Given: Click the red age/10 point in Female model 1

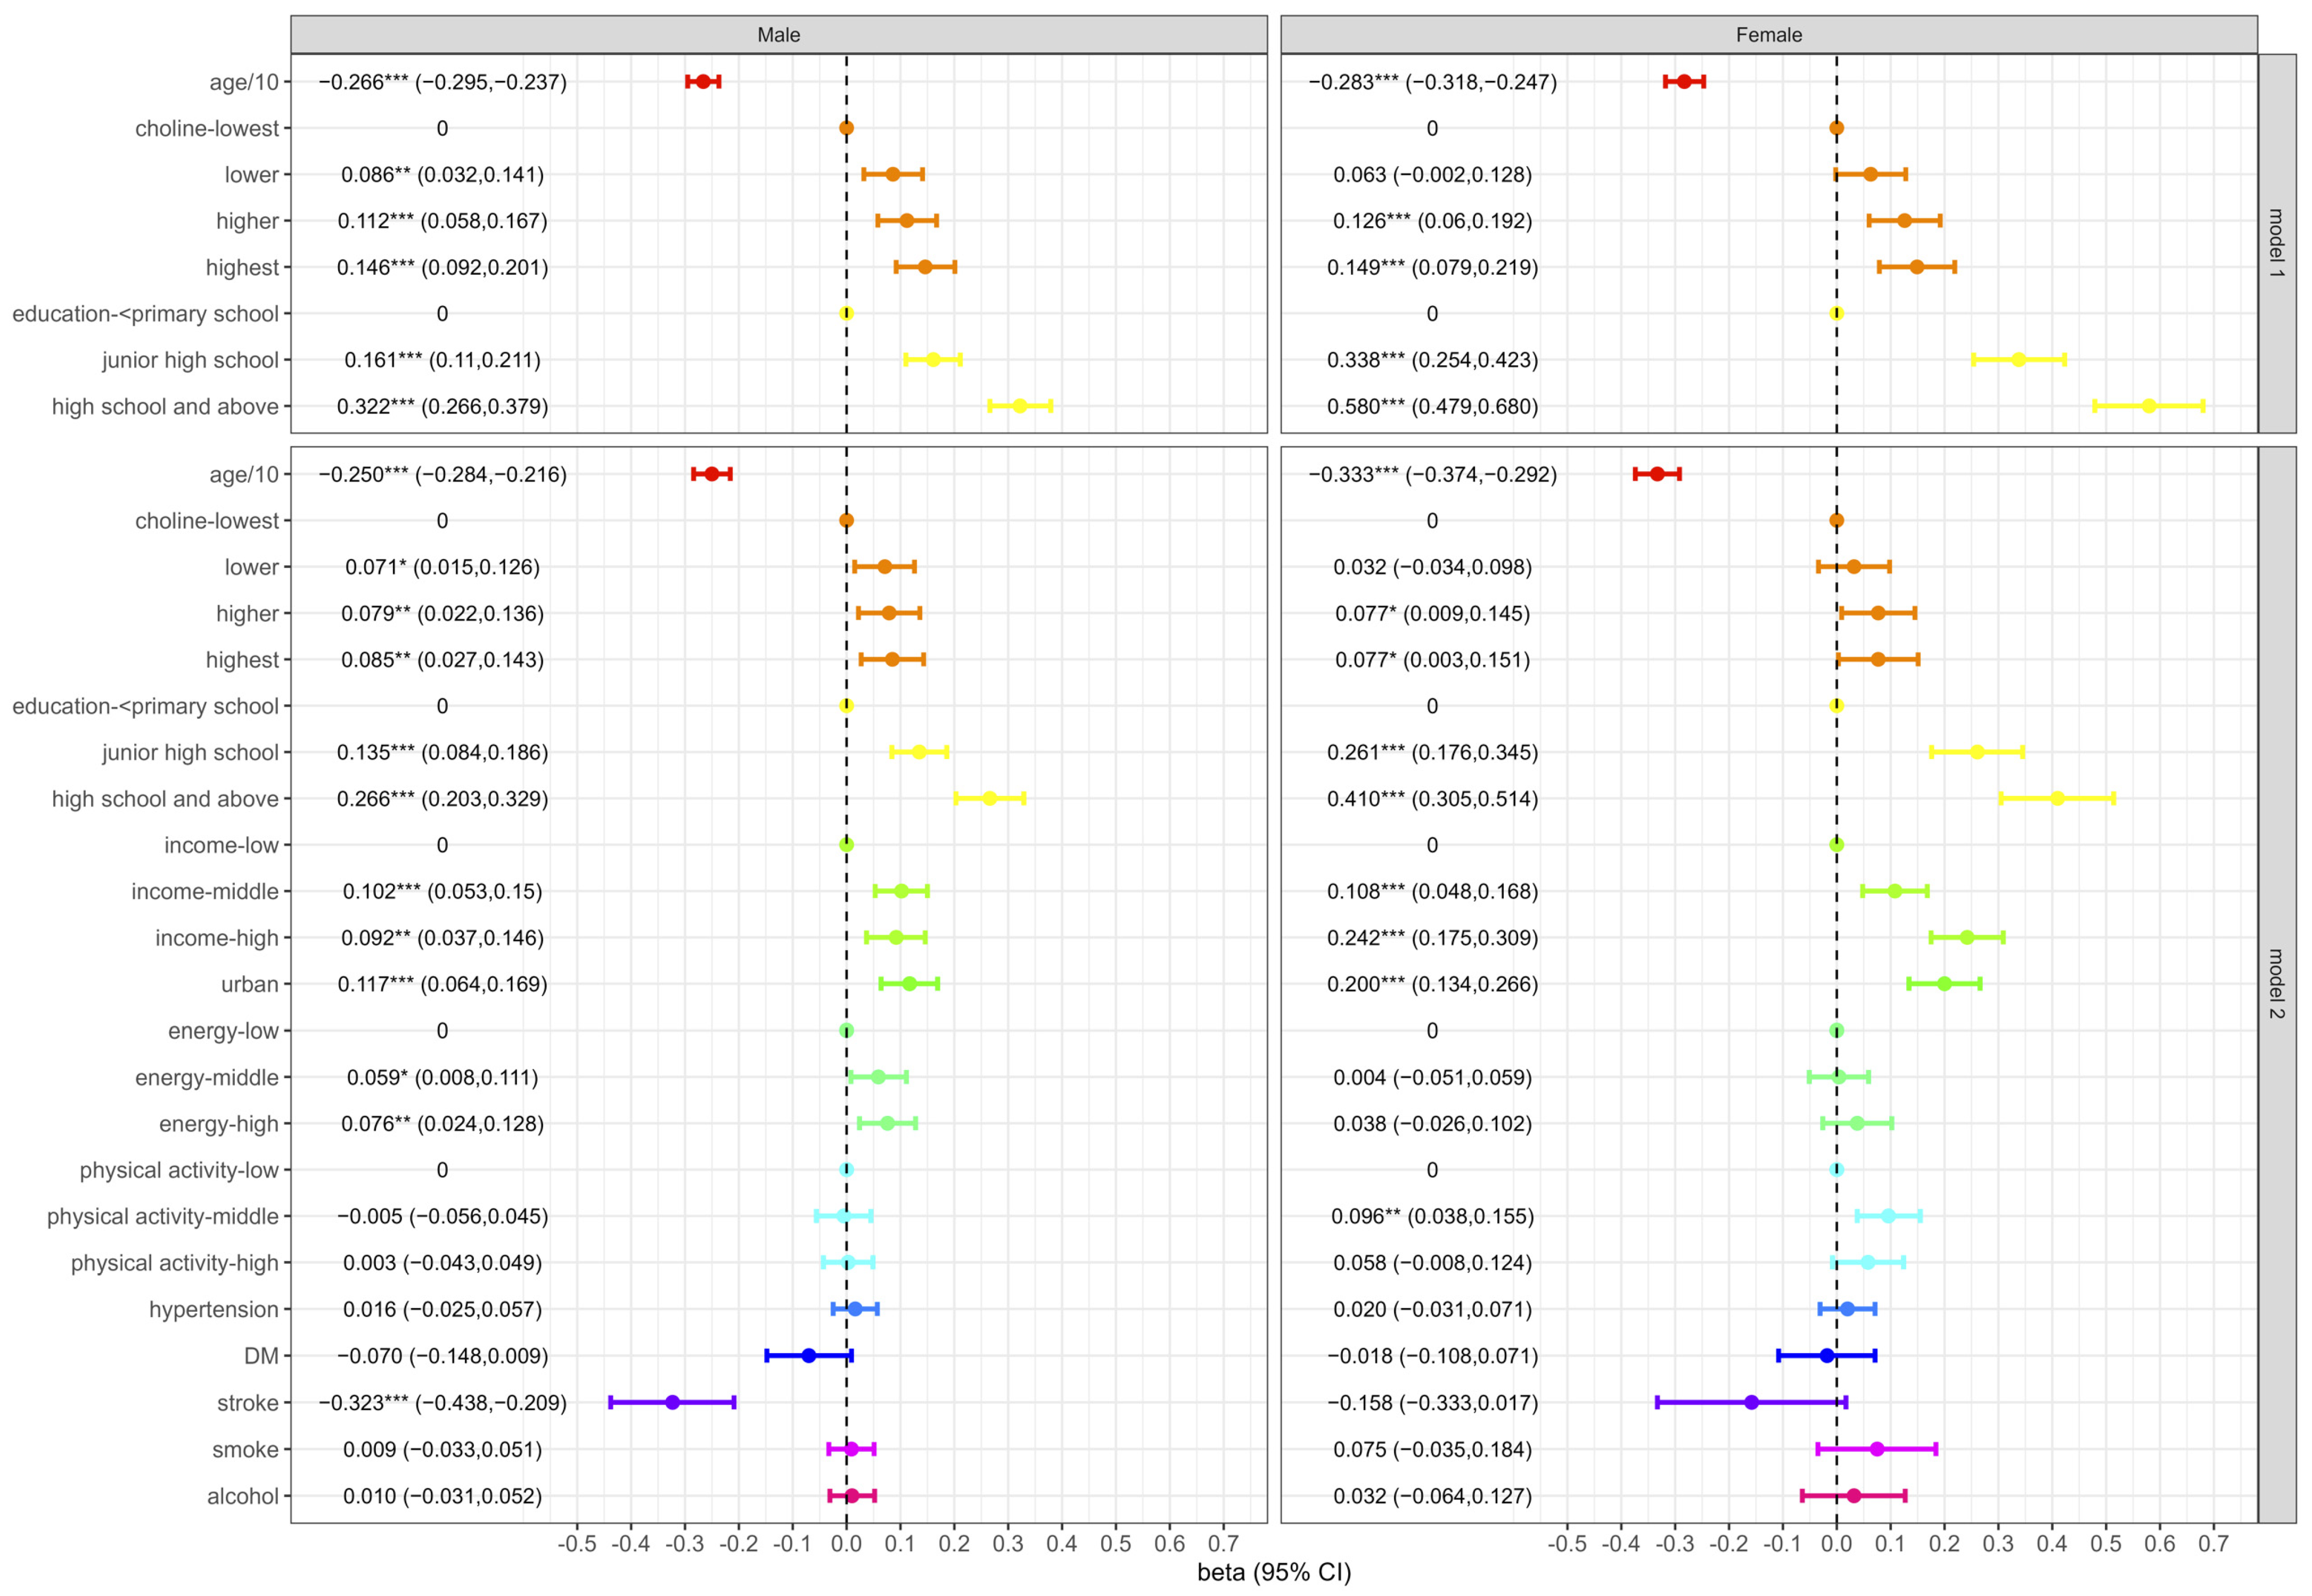Looking at the screenshot, I should 1684,81.
